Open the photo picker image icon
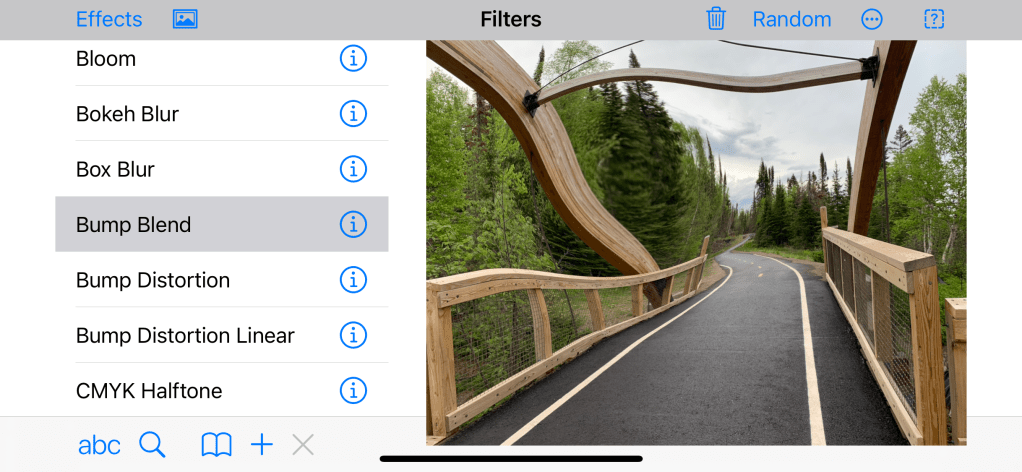Viewport: 1022px width, 472px height. 185,20
